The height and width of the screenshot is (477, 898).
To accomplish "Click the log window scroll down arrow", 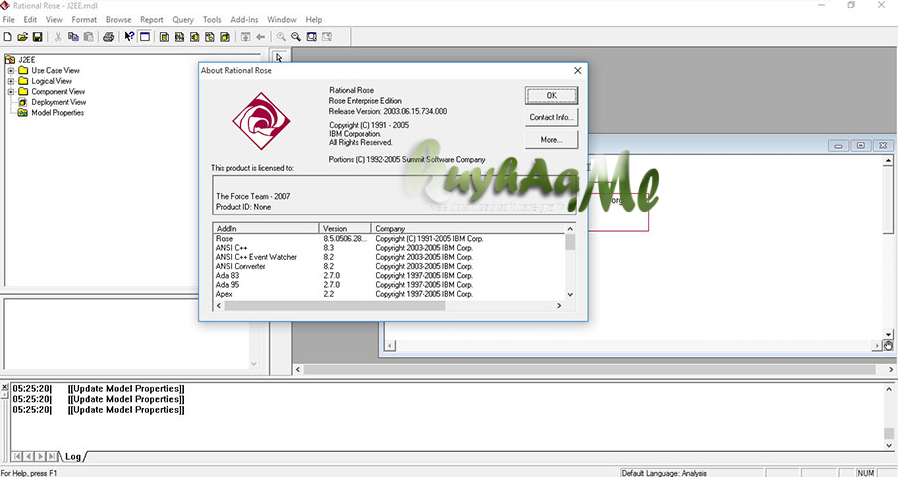I will [x=889, y=446].
